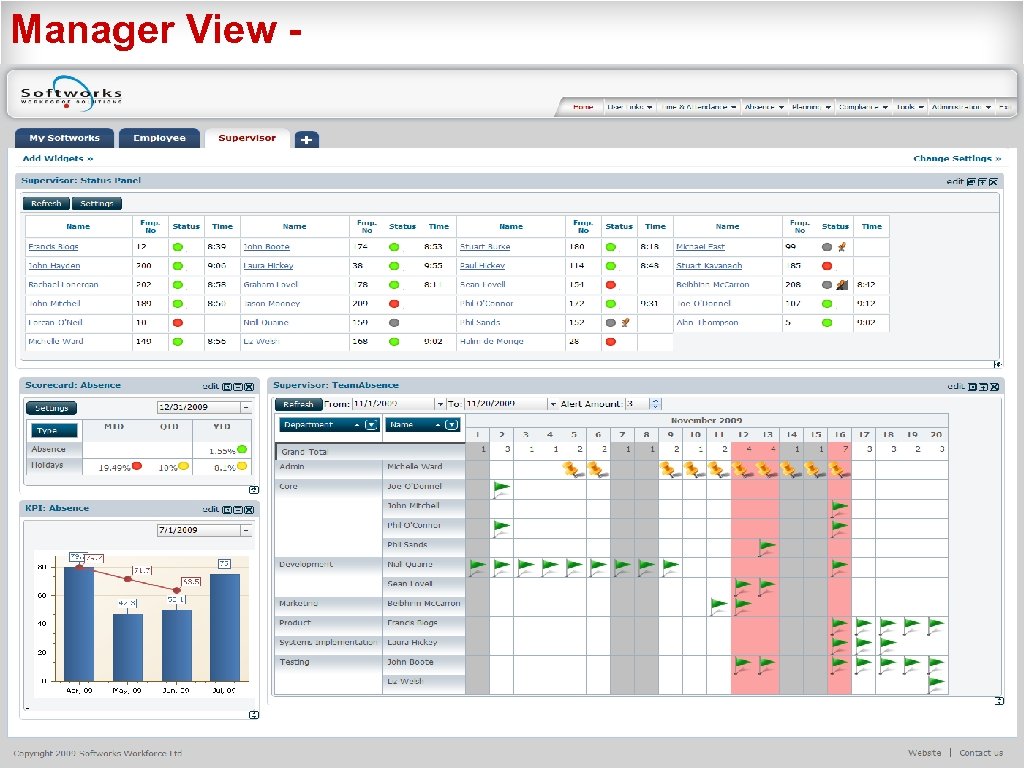Image resolution: width=1024 pixels, height=768 pixels.
Task: Minimize the Scorecard: Absence widget
Action: 238,385
